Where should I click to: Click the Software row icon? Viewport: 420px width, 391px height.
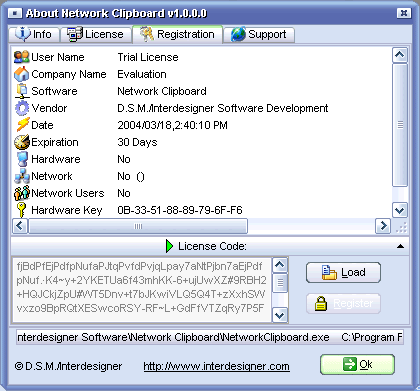click(x=22, y=91)
